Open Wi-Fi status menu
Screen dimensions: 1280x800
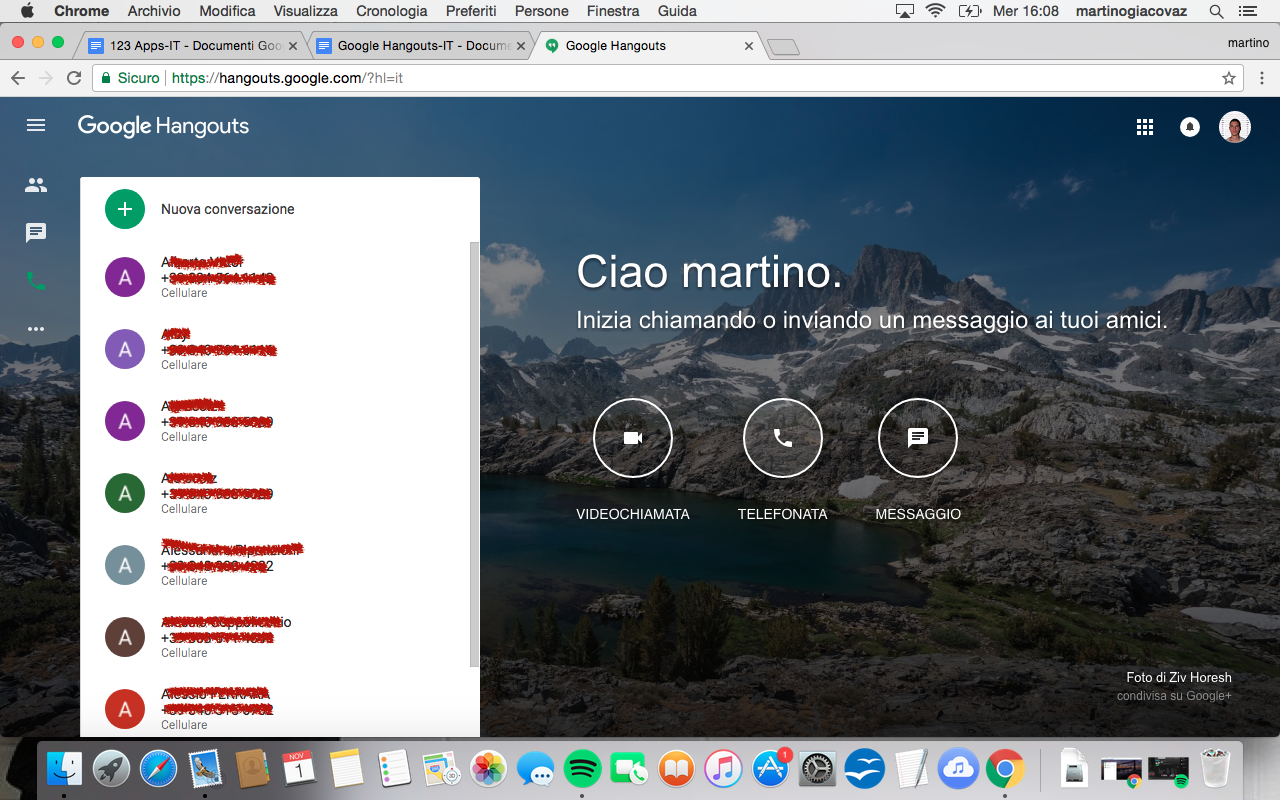click(936, 11)
